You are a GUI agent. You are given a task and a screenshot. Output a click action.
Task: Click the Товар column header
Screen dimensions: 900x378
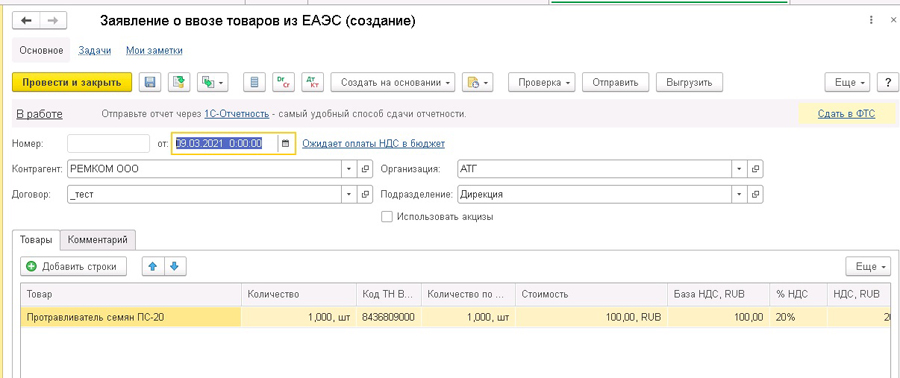tap(131, 294)
